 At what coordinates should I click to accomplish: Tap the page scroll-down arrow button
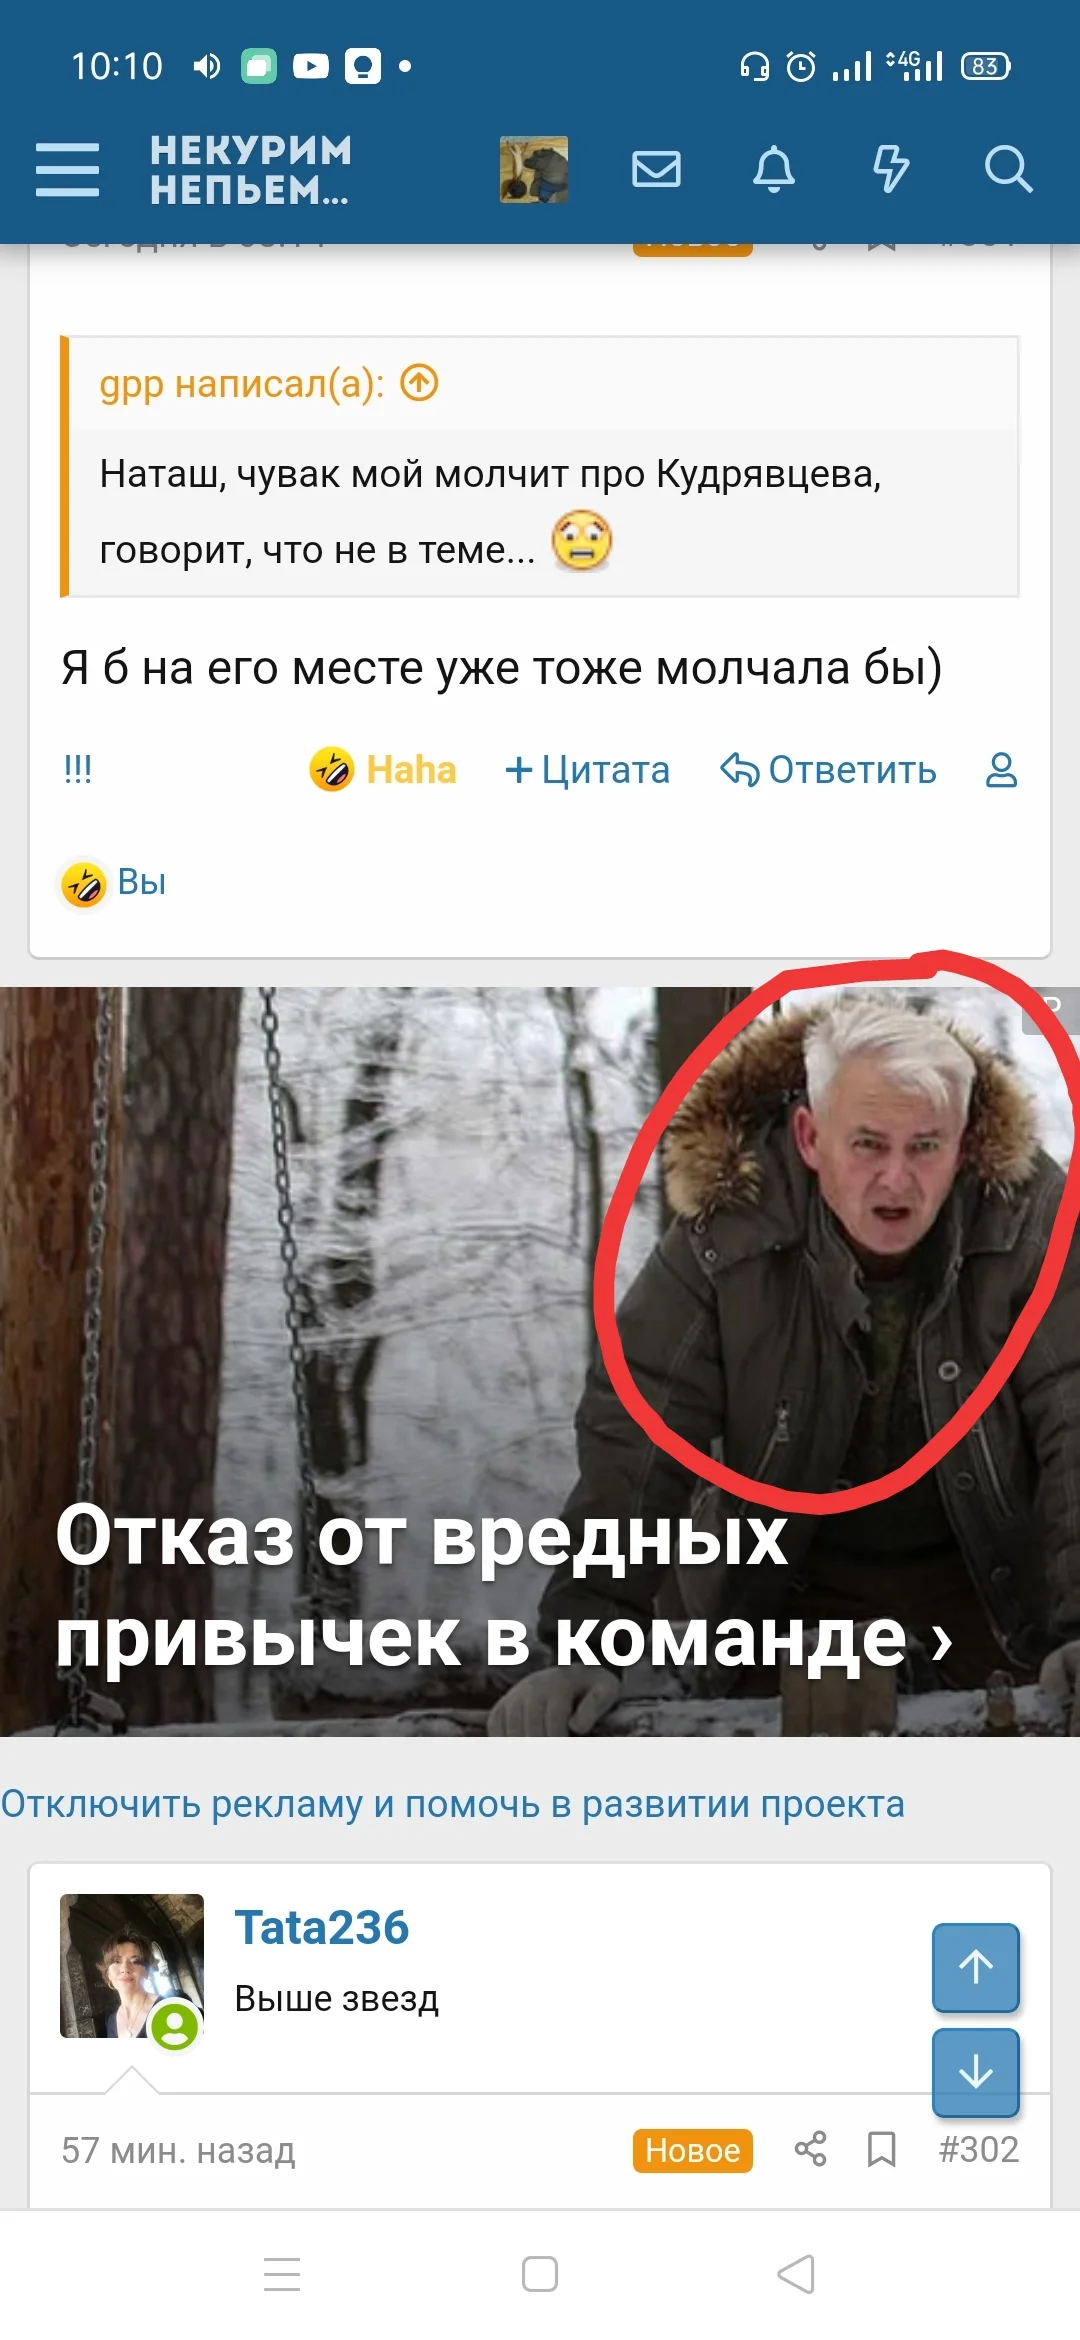coord(976,2072)
